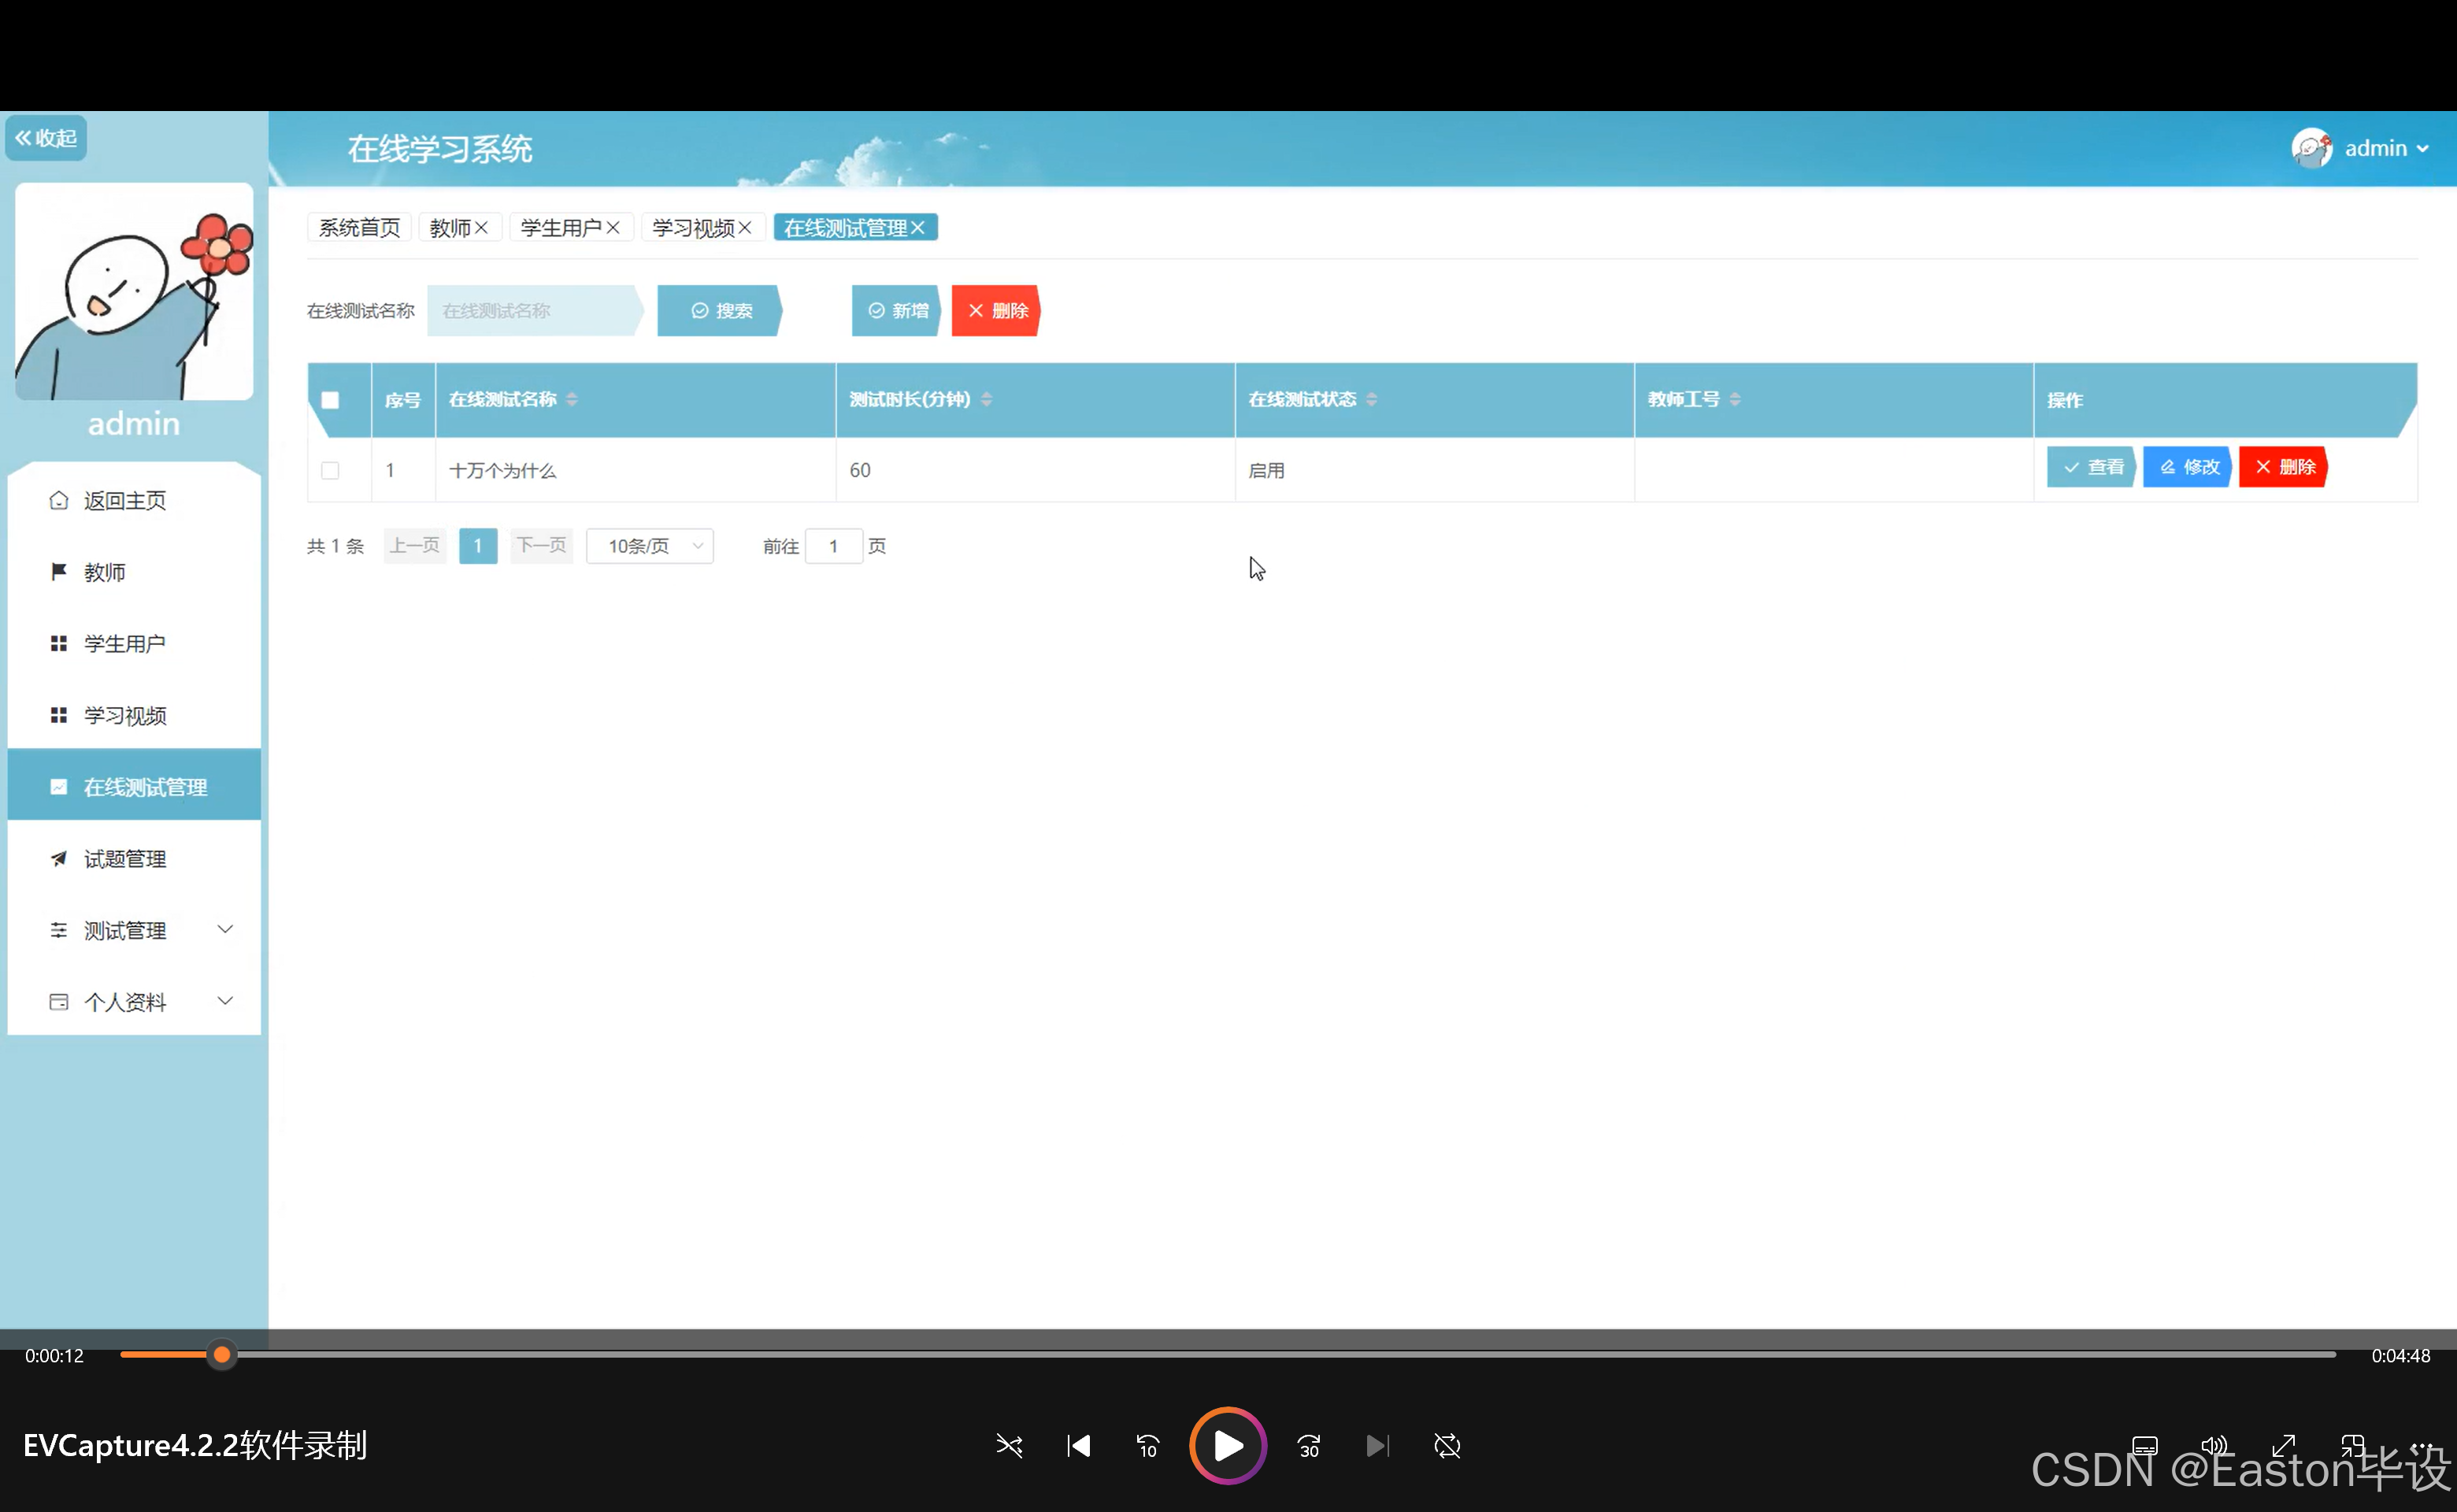
Task: Sort by 在线测试名称 column arrows
Action: pos(572,399)
